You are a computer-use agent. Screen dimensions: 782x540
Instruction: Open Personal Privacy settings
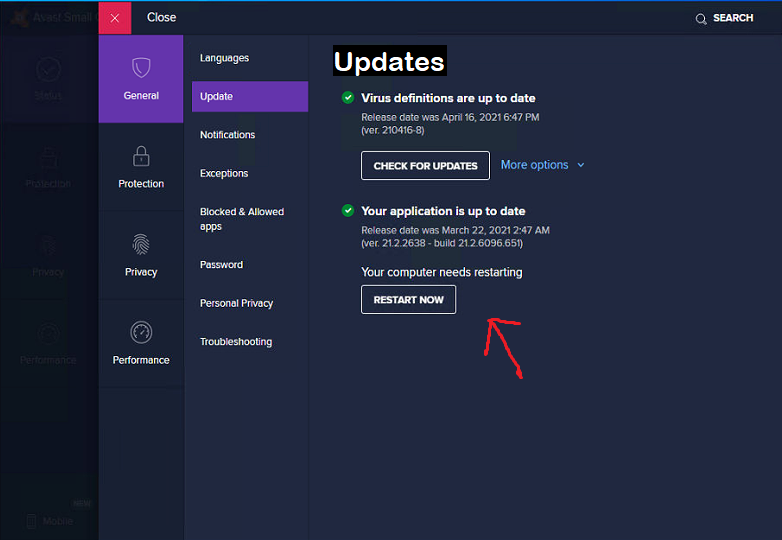pyautogui.click(x=236, y=303)
